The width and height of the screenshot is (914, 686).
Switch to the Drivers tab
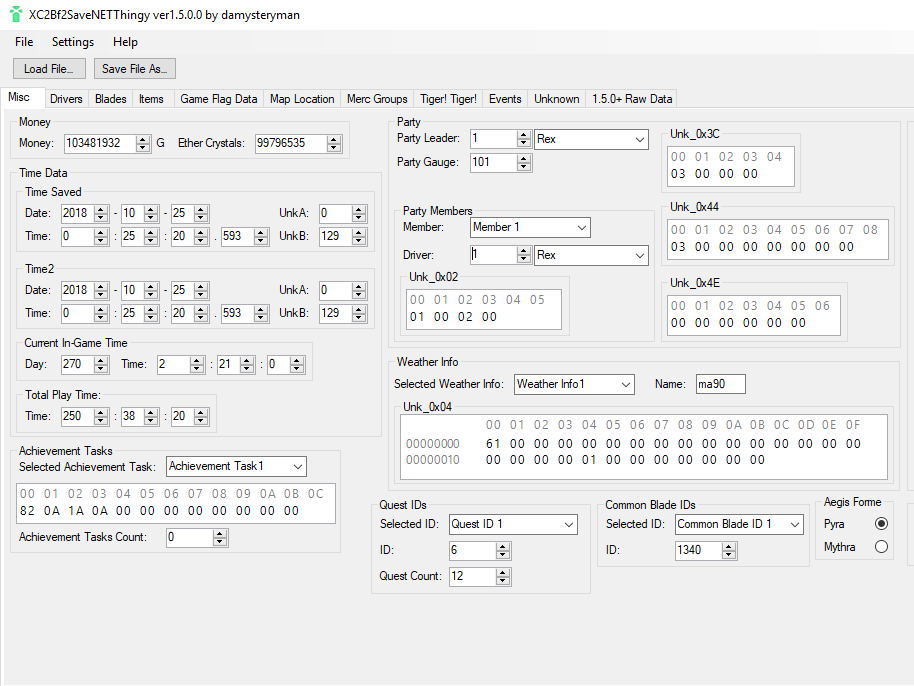66,99
